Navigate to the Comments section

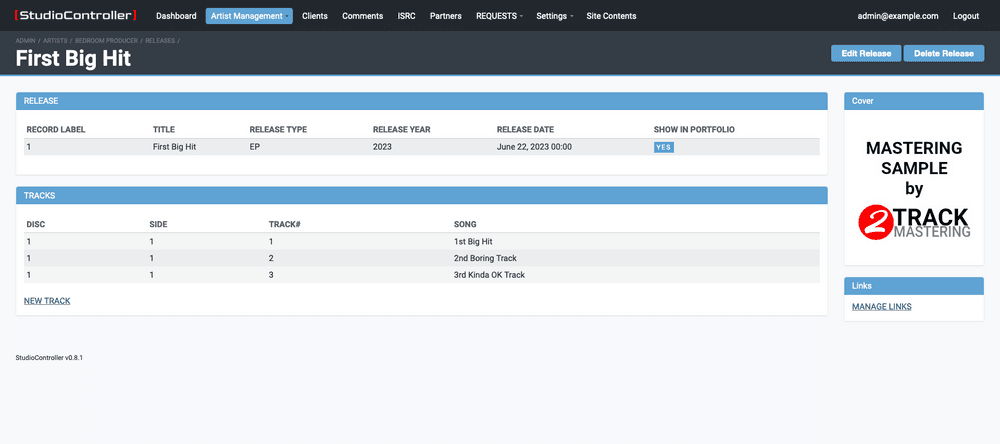362,16
